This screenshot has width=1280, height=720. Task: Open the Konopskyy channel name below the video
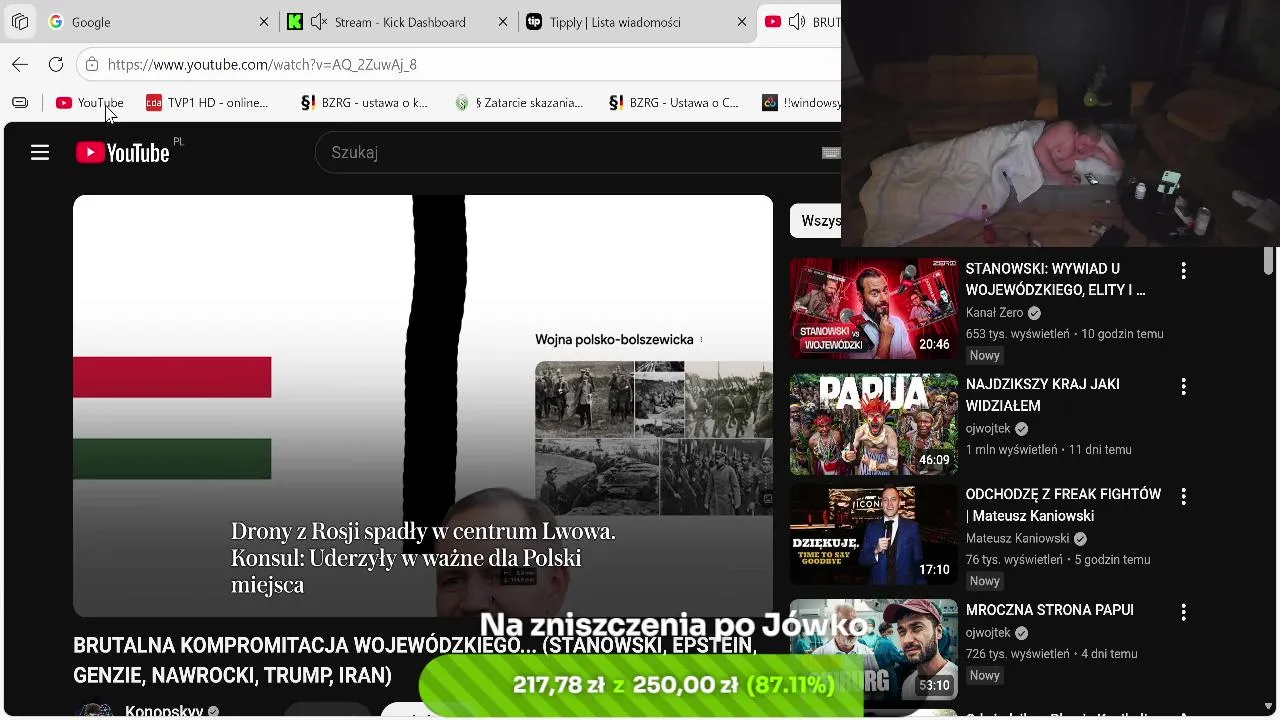(x=164, y=712)
